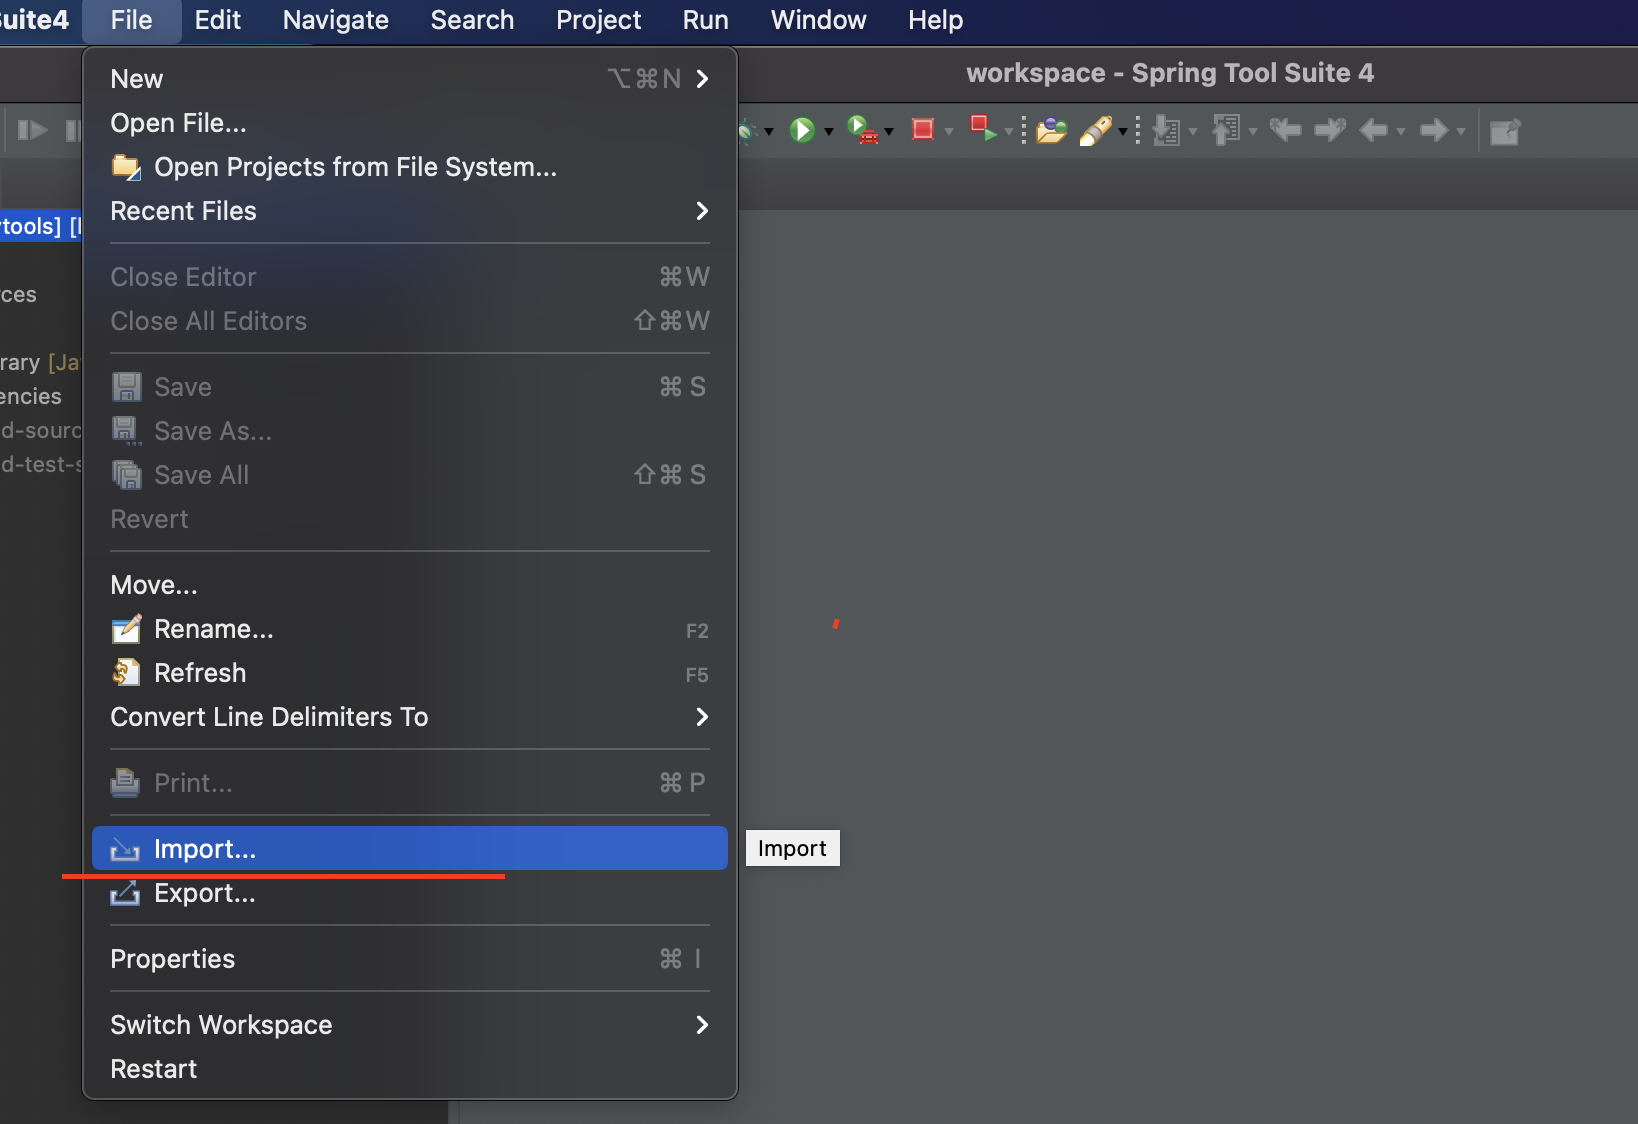
Task: Open the Help menu in the menu bar
Action: (x=935, y=20)
